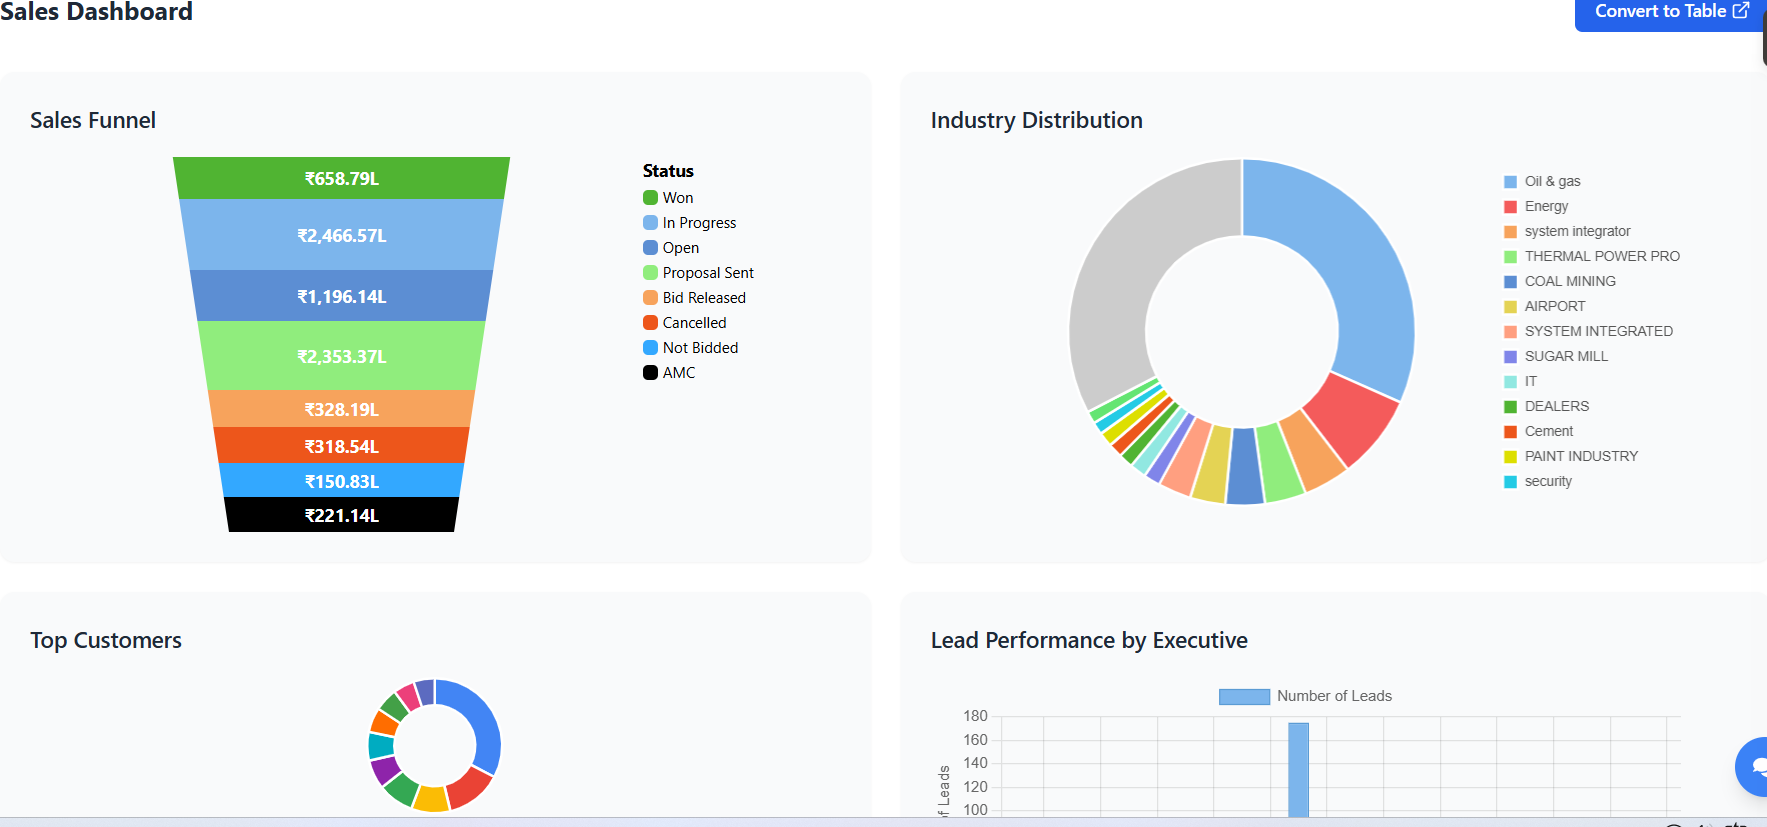Toggle the PAINT INDUSTRY legend item
The width and height of the screenshot is (1767, 827).
1571,456
